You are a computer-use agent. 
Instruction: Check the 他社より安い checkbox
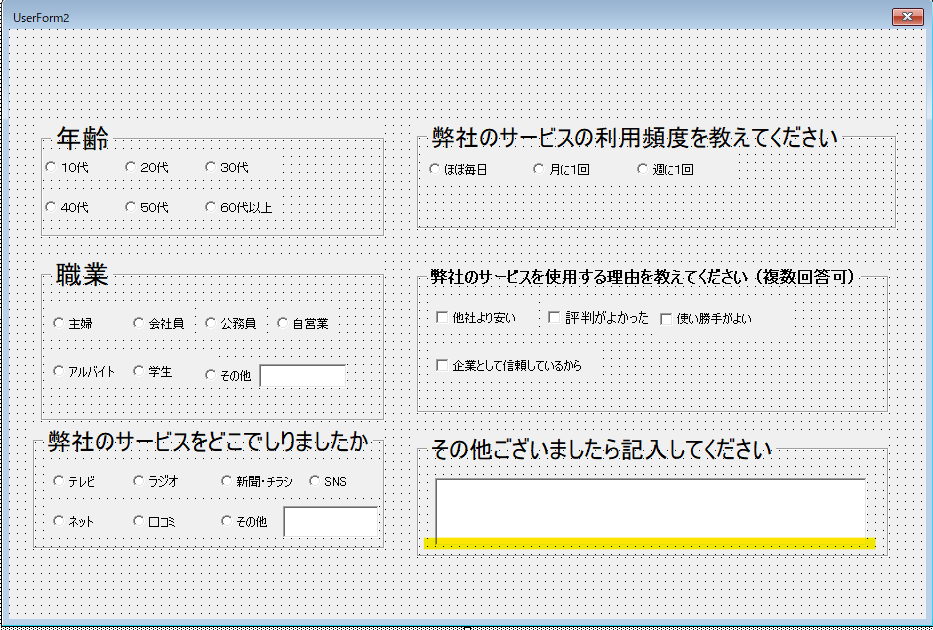(x=440, y=316)
